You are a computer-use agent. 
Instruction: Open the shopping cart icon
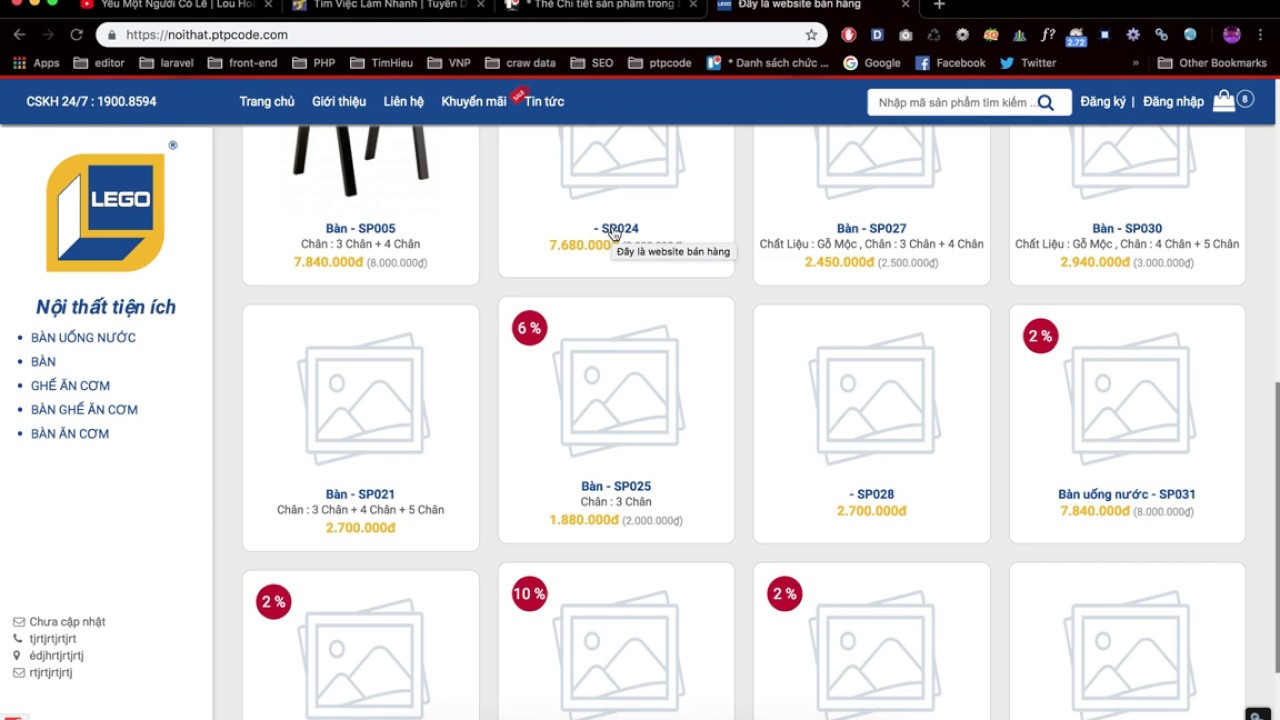click(1224, 101)
